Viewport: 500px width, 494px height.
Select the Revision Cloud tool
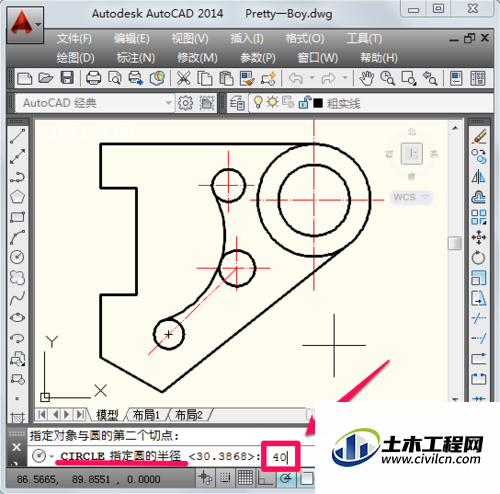click(17, 277)
